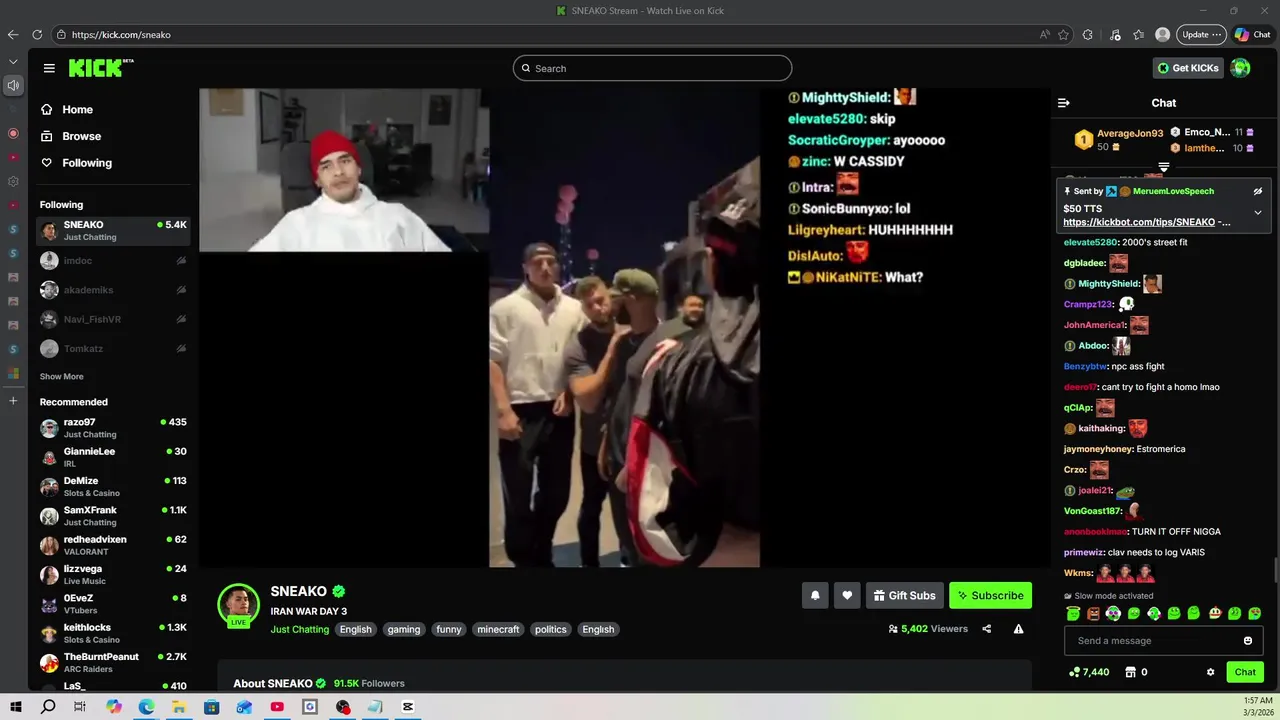The width and height of the screenshot is (1280, 720).
Task: Click the share icon beside viewer count
Action: pyautogui.click(x=987, y=629)
